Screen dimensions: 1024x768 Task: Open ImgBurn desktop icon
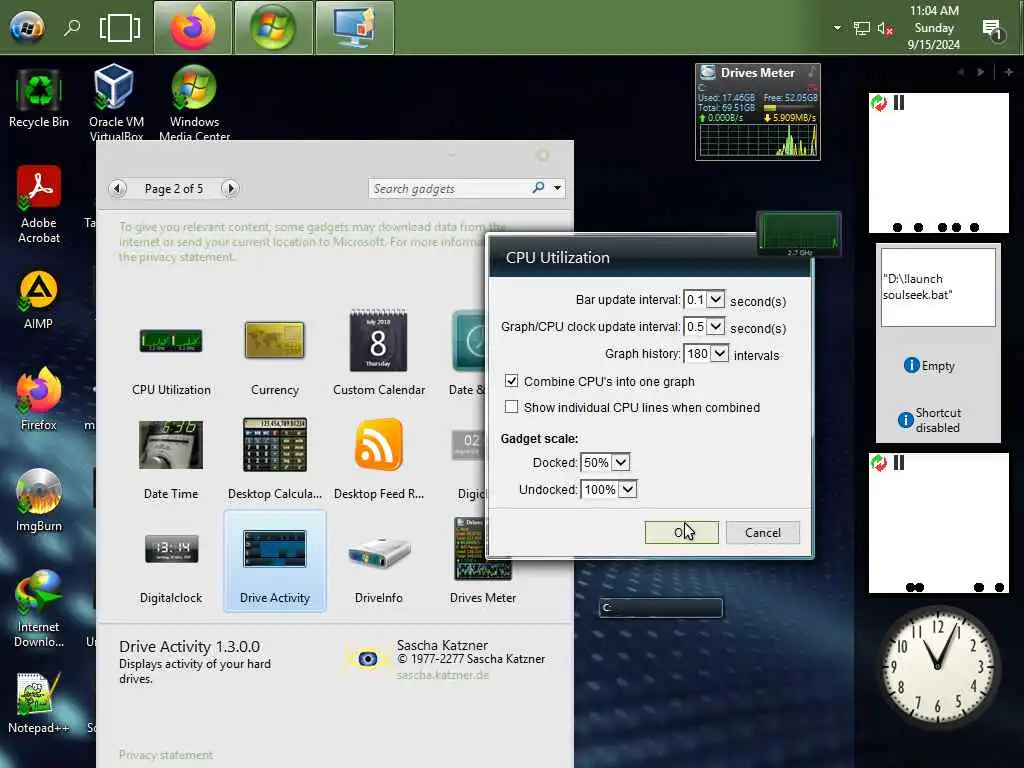point(39,500)
